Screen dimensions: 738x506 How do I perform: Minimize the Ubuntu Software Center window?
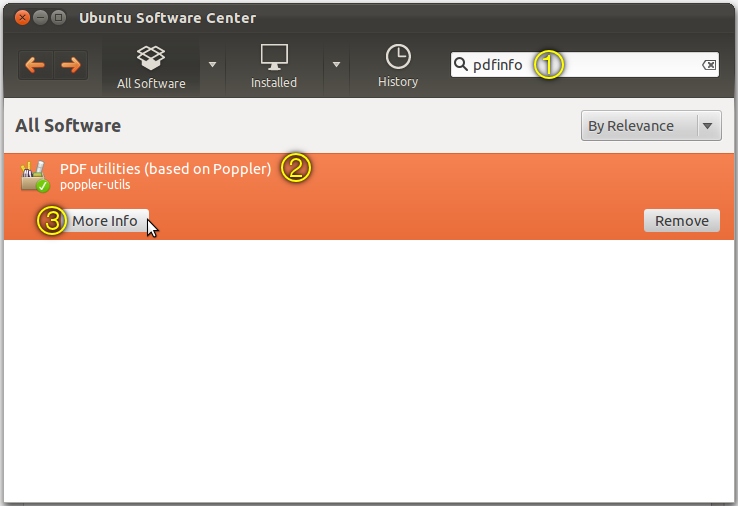click(40, 18)
